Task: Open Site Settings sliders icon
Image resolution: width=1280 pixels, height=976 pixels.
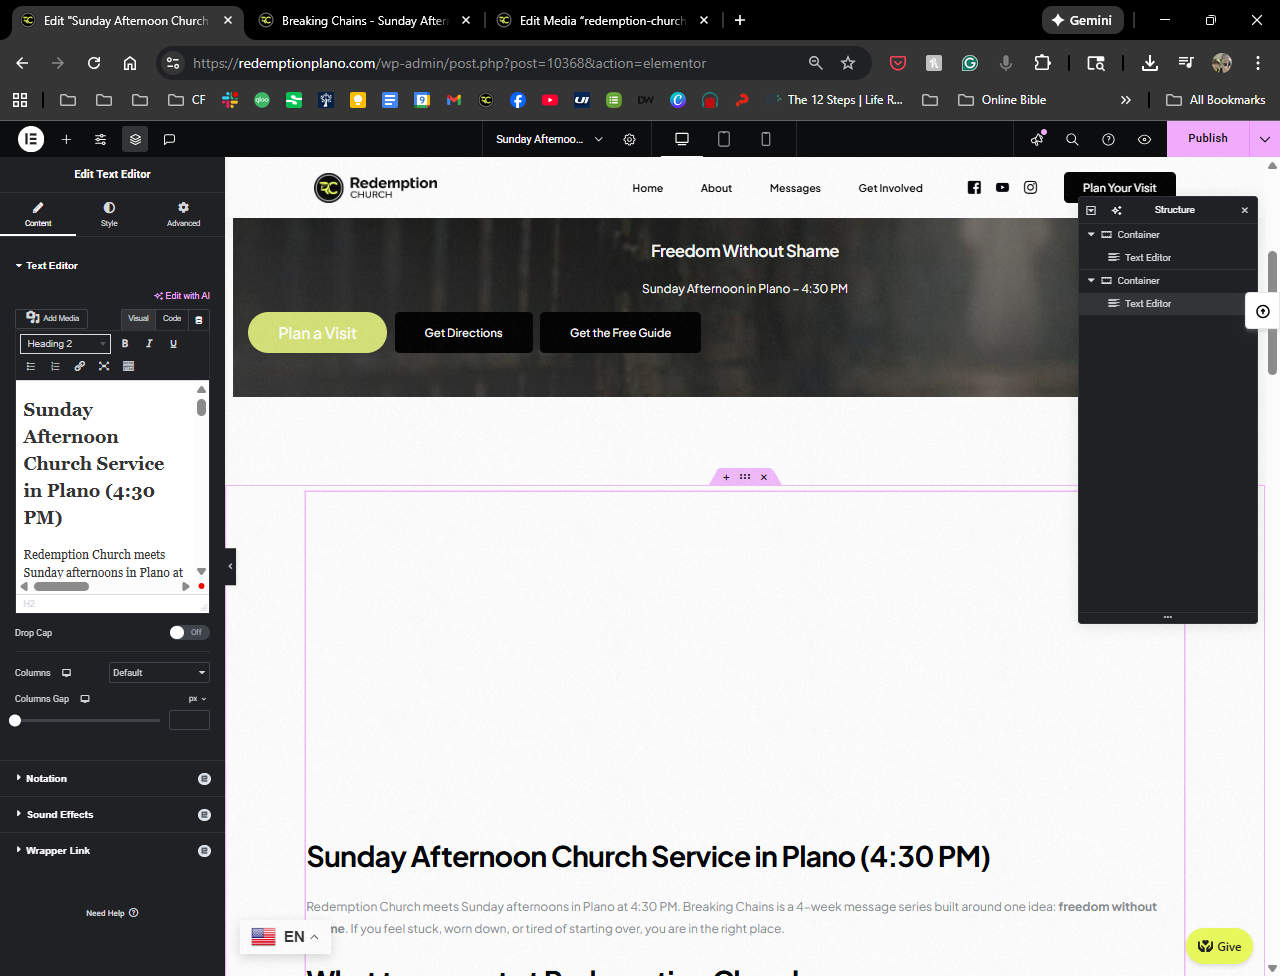Action: click(x=101, y=139)
